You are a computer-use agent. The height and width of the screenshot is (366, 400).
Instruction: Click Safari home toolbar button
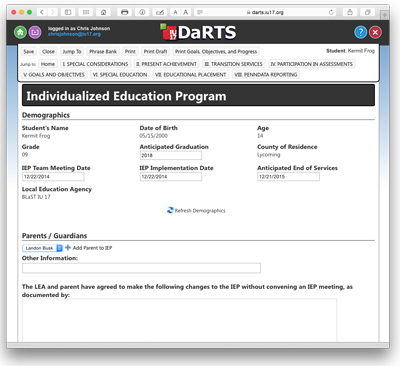pos(103,12)
